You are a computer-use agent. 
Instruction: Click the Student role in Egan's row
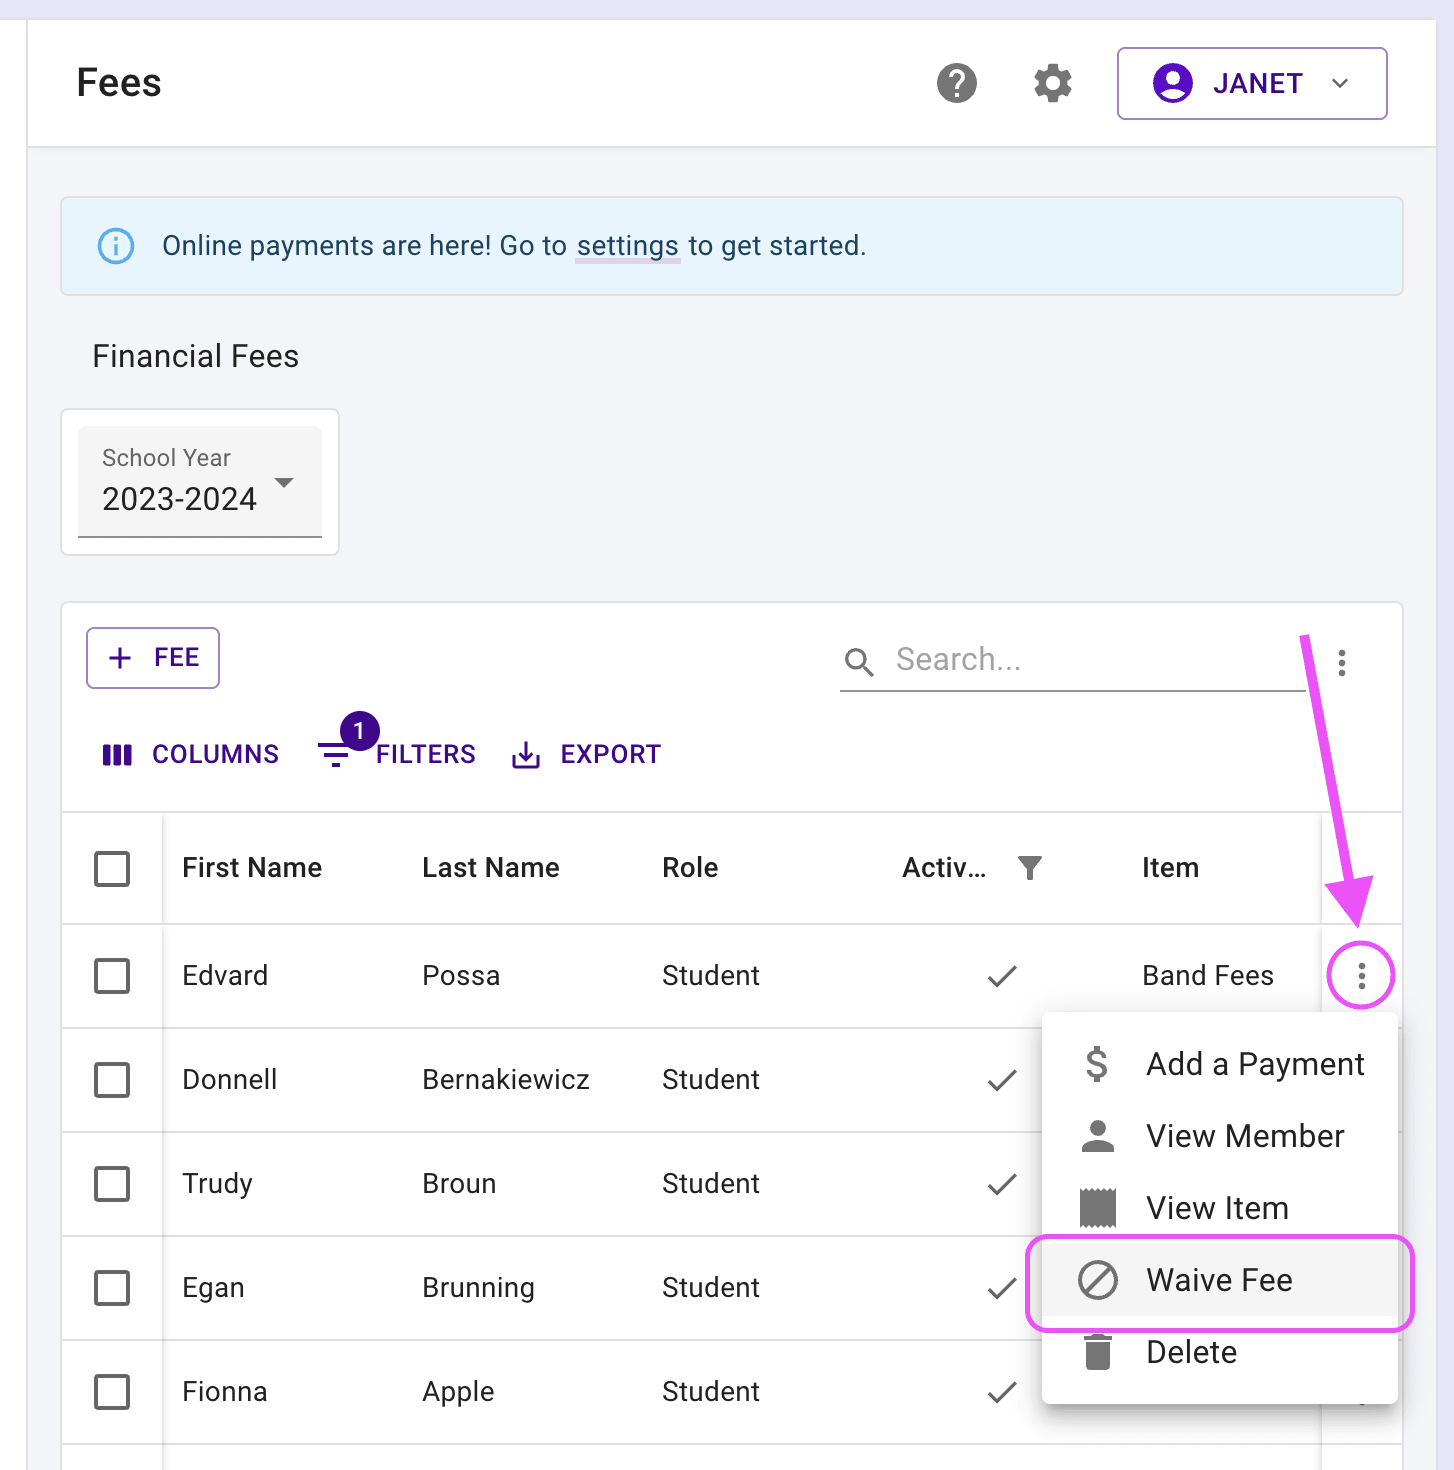[711, 1288]
